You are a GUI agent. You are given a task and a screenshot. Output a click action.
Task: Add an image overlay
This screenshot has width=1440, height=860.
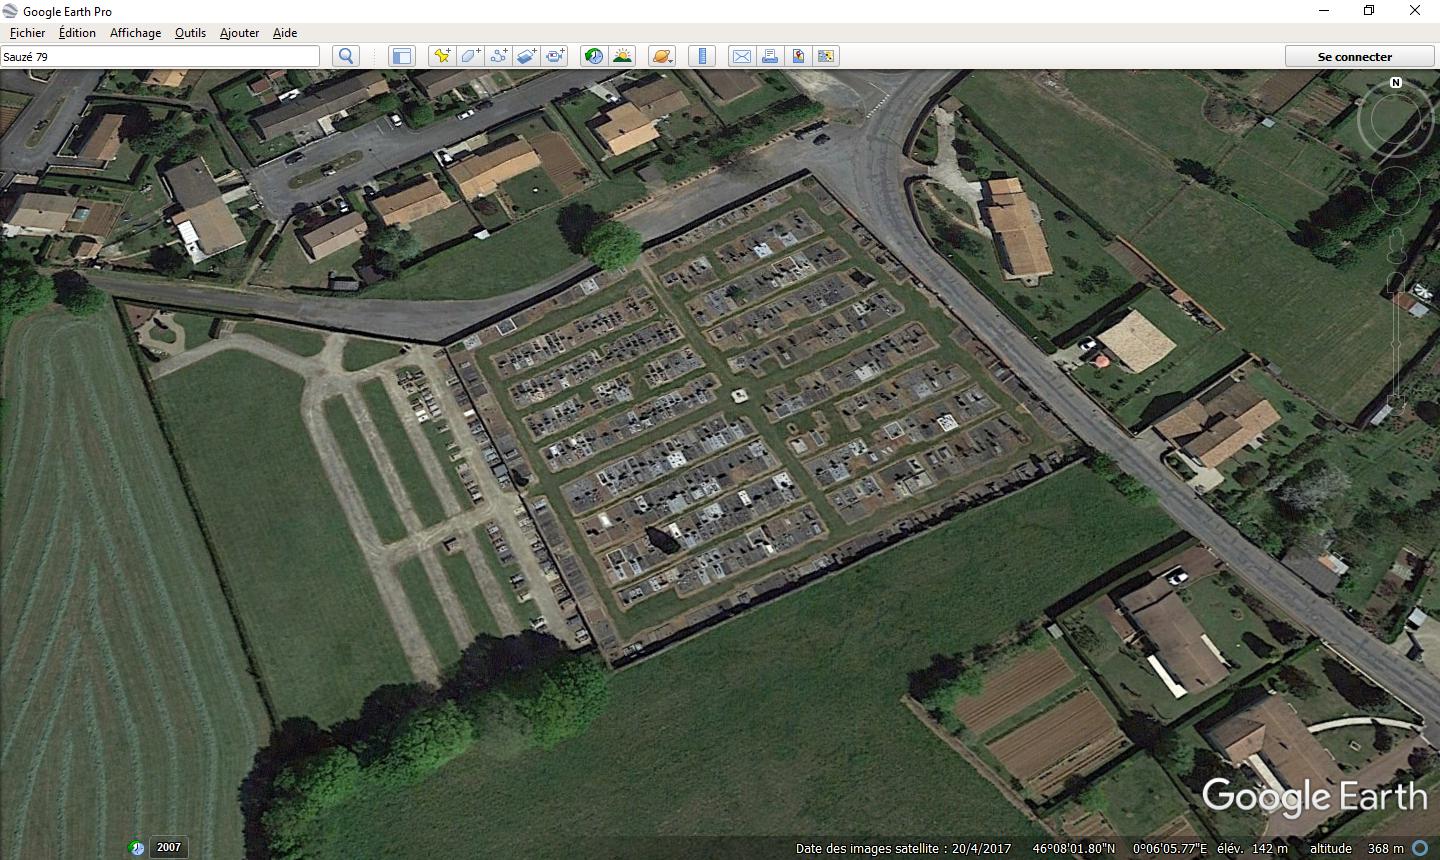(526, 56)
